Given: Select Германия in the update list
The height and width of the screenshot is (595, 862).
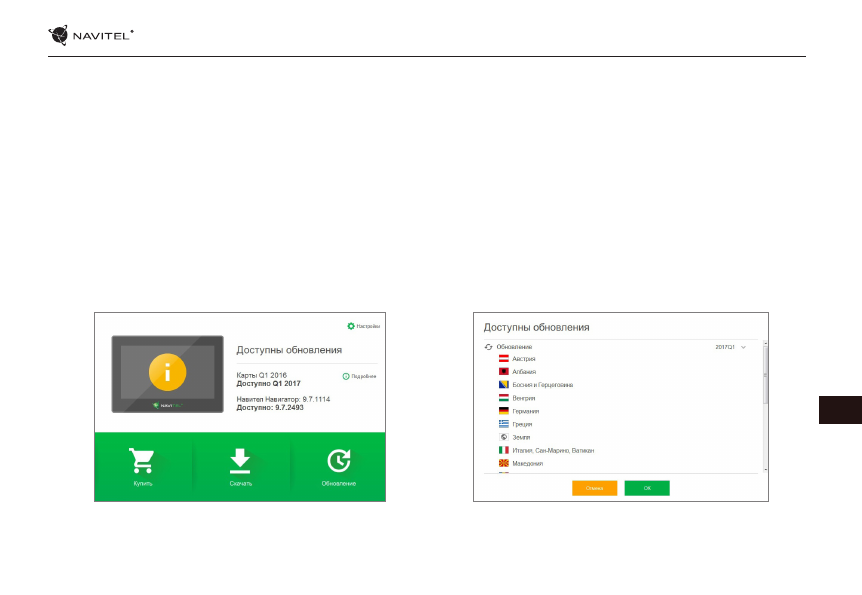Looking at the screenshot, I should (525, 411).
